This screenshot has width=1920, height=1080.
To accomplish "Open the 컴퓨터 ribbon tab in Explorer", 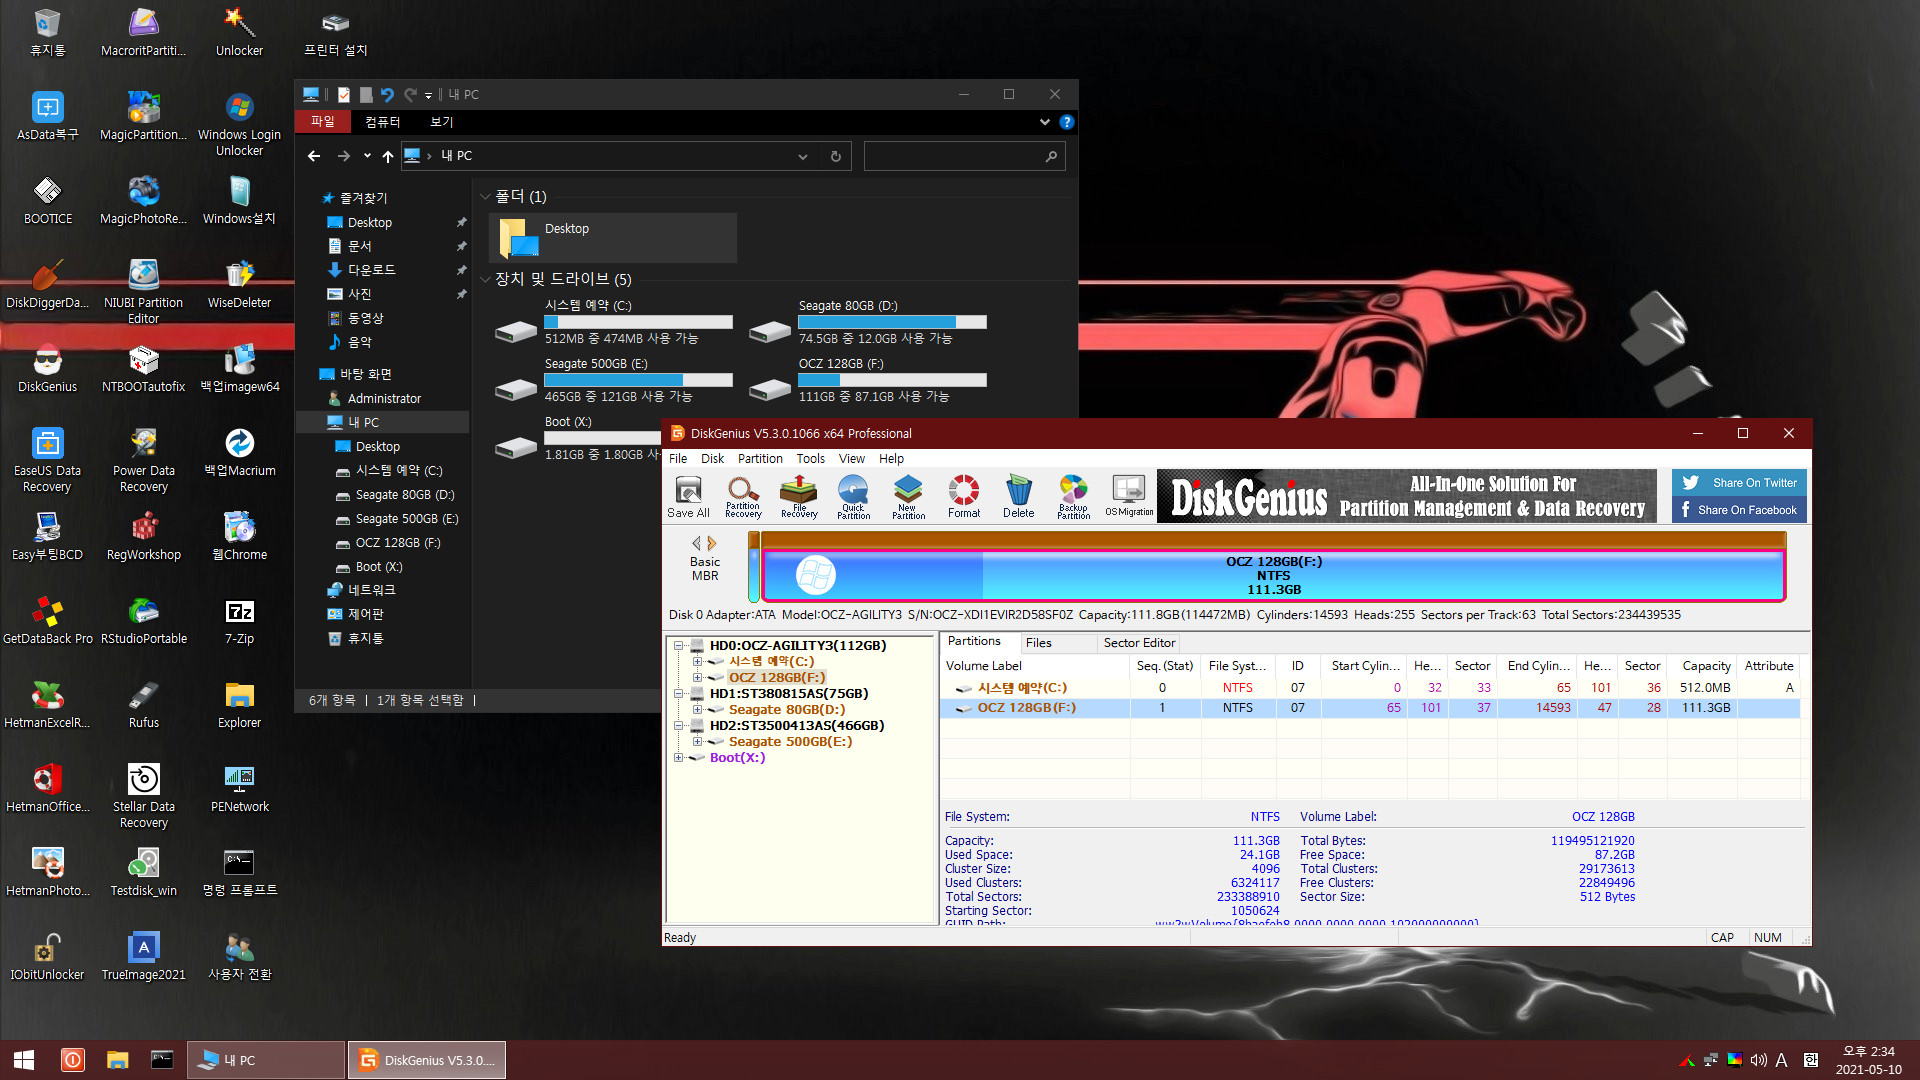I will tap(383, 122).
